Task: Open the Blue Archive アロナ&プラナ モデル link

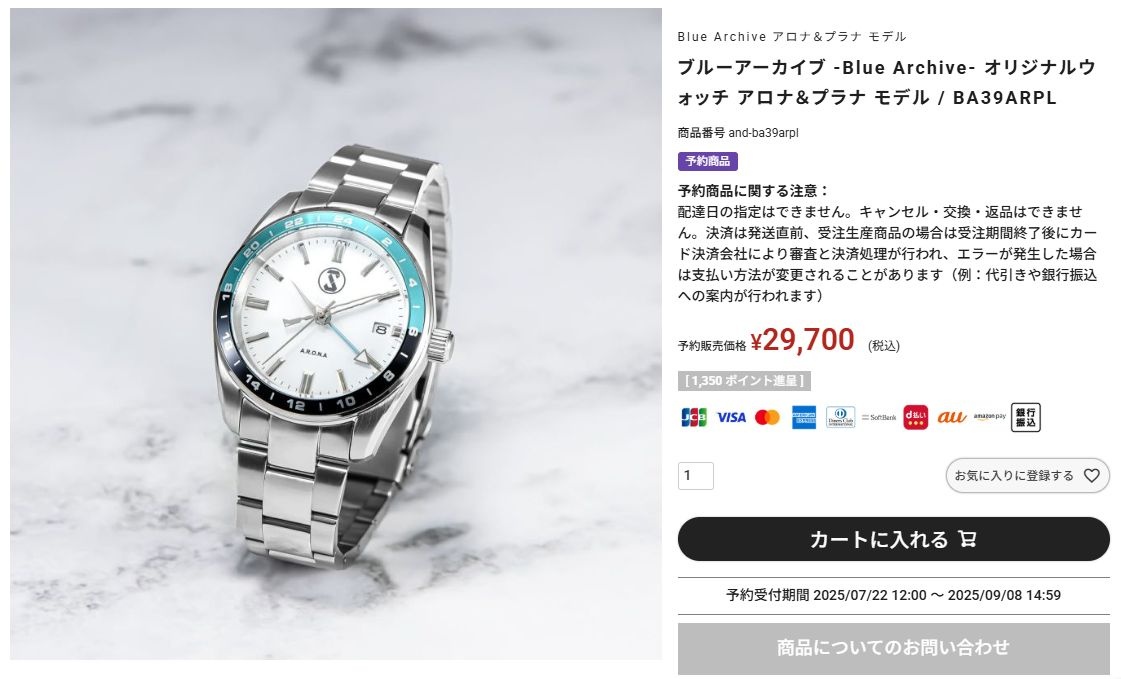Action: 791,36
